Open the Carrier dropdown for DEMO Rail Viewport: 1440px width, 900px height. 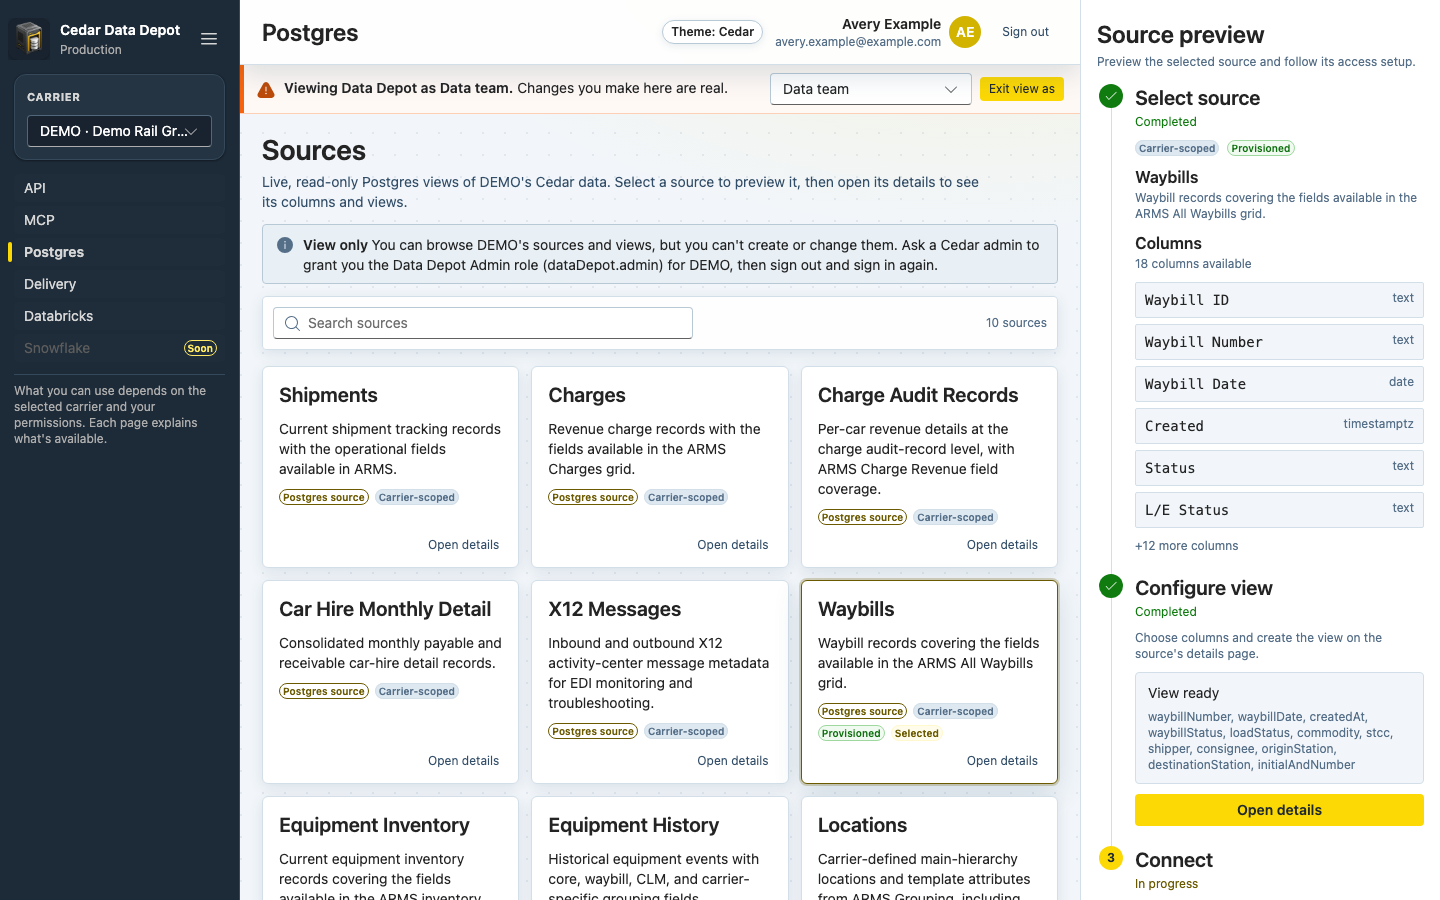(x=119, y=131)
